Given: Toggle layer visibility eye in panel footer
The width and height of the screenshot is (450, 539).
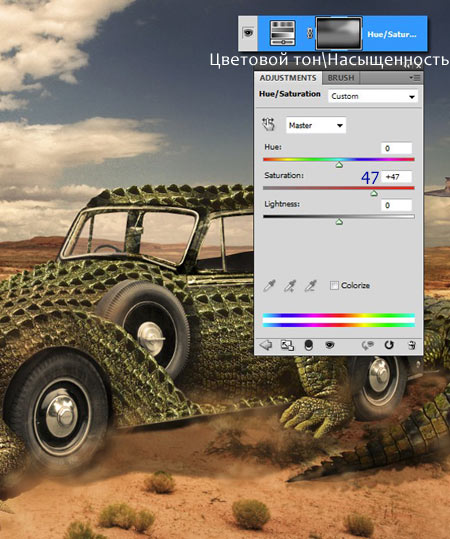Looking at the screenshot, I should 329,344.
